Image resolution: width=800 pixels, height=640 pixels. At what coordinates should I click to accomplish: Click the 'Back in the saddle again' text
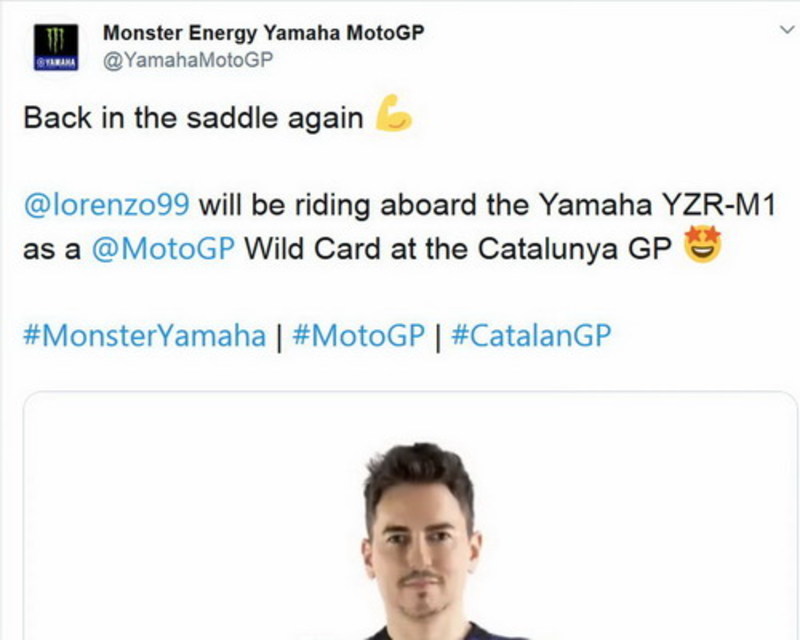pos(193,118)
